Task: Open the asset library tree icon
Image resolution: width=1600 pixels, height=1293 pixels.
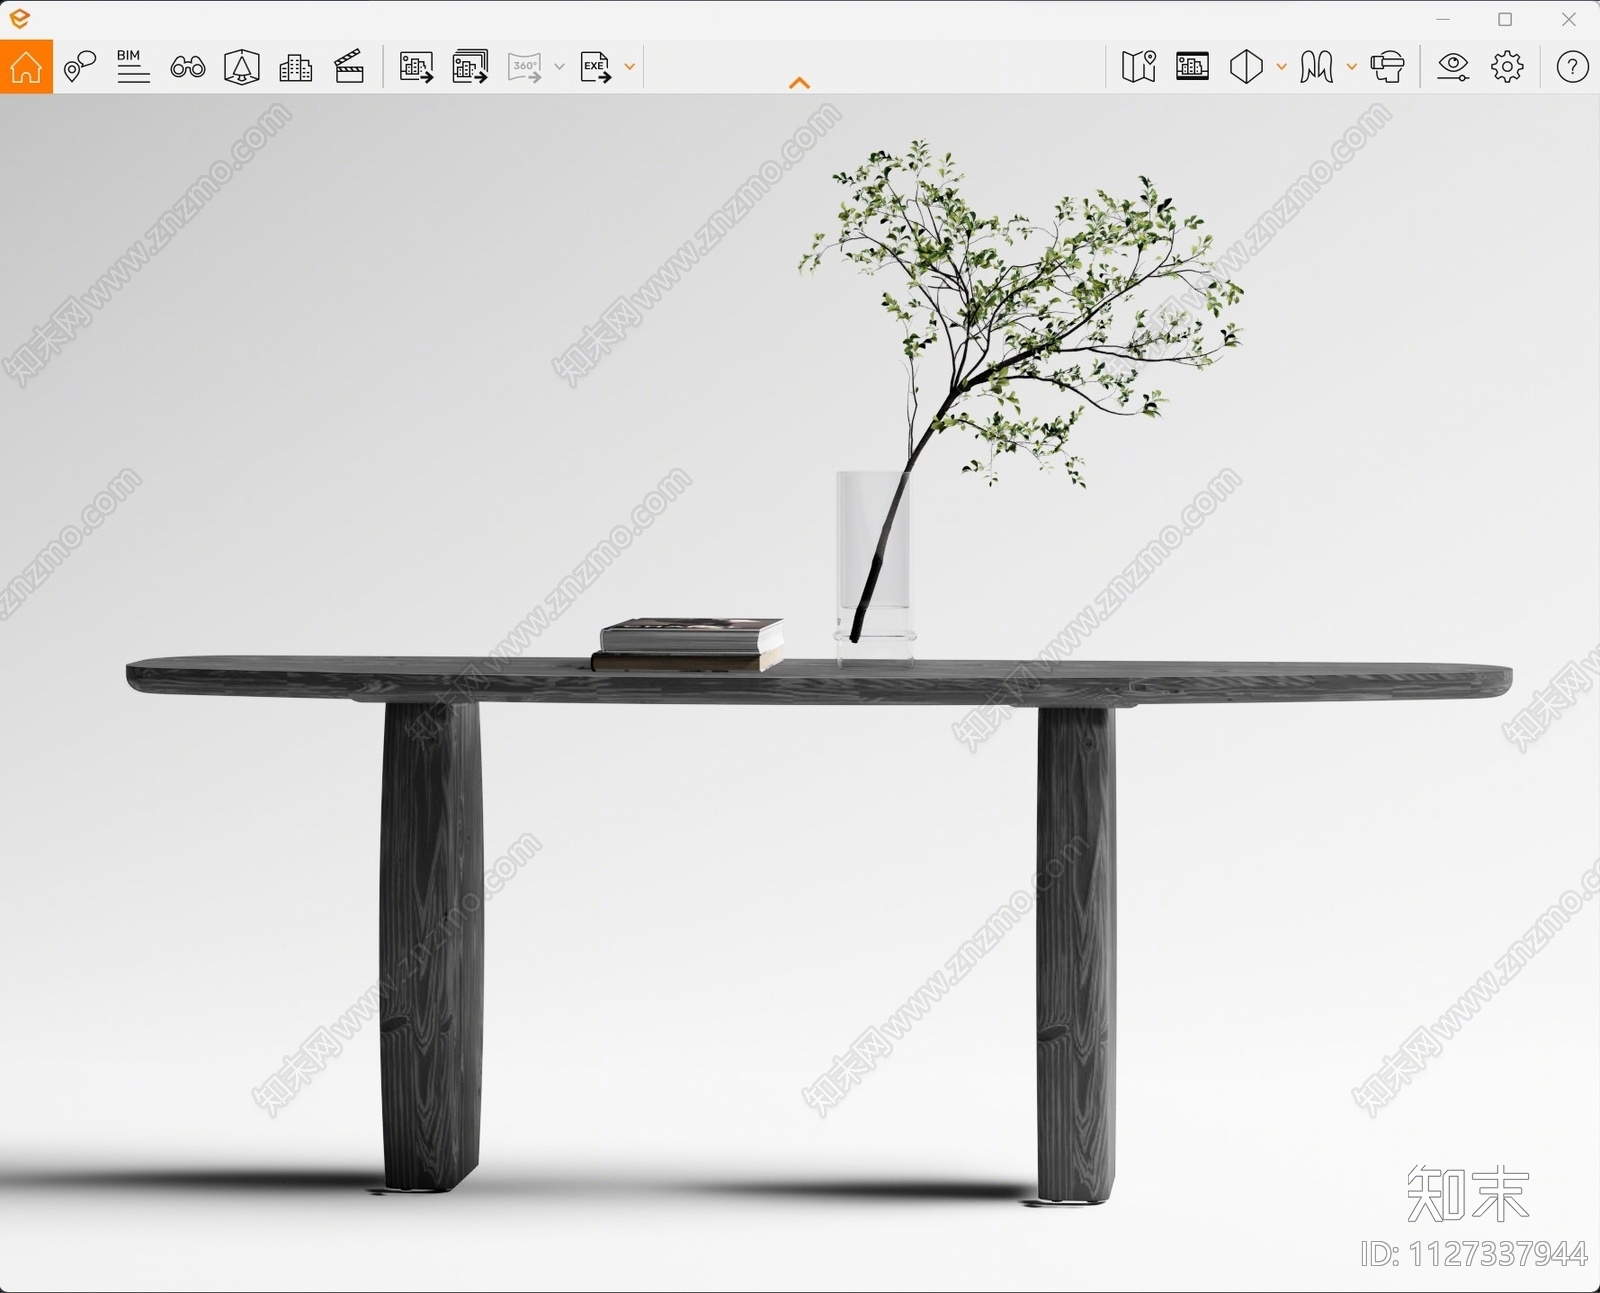Action: point(242,67)
